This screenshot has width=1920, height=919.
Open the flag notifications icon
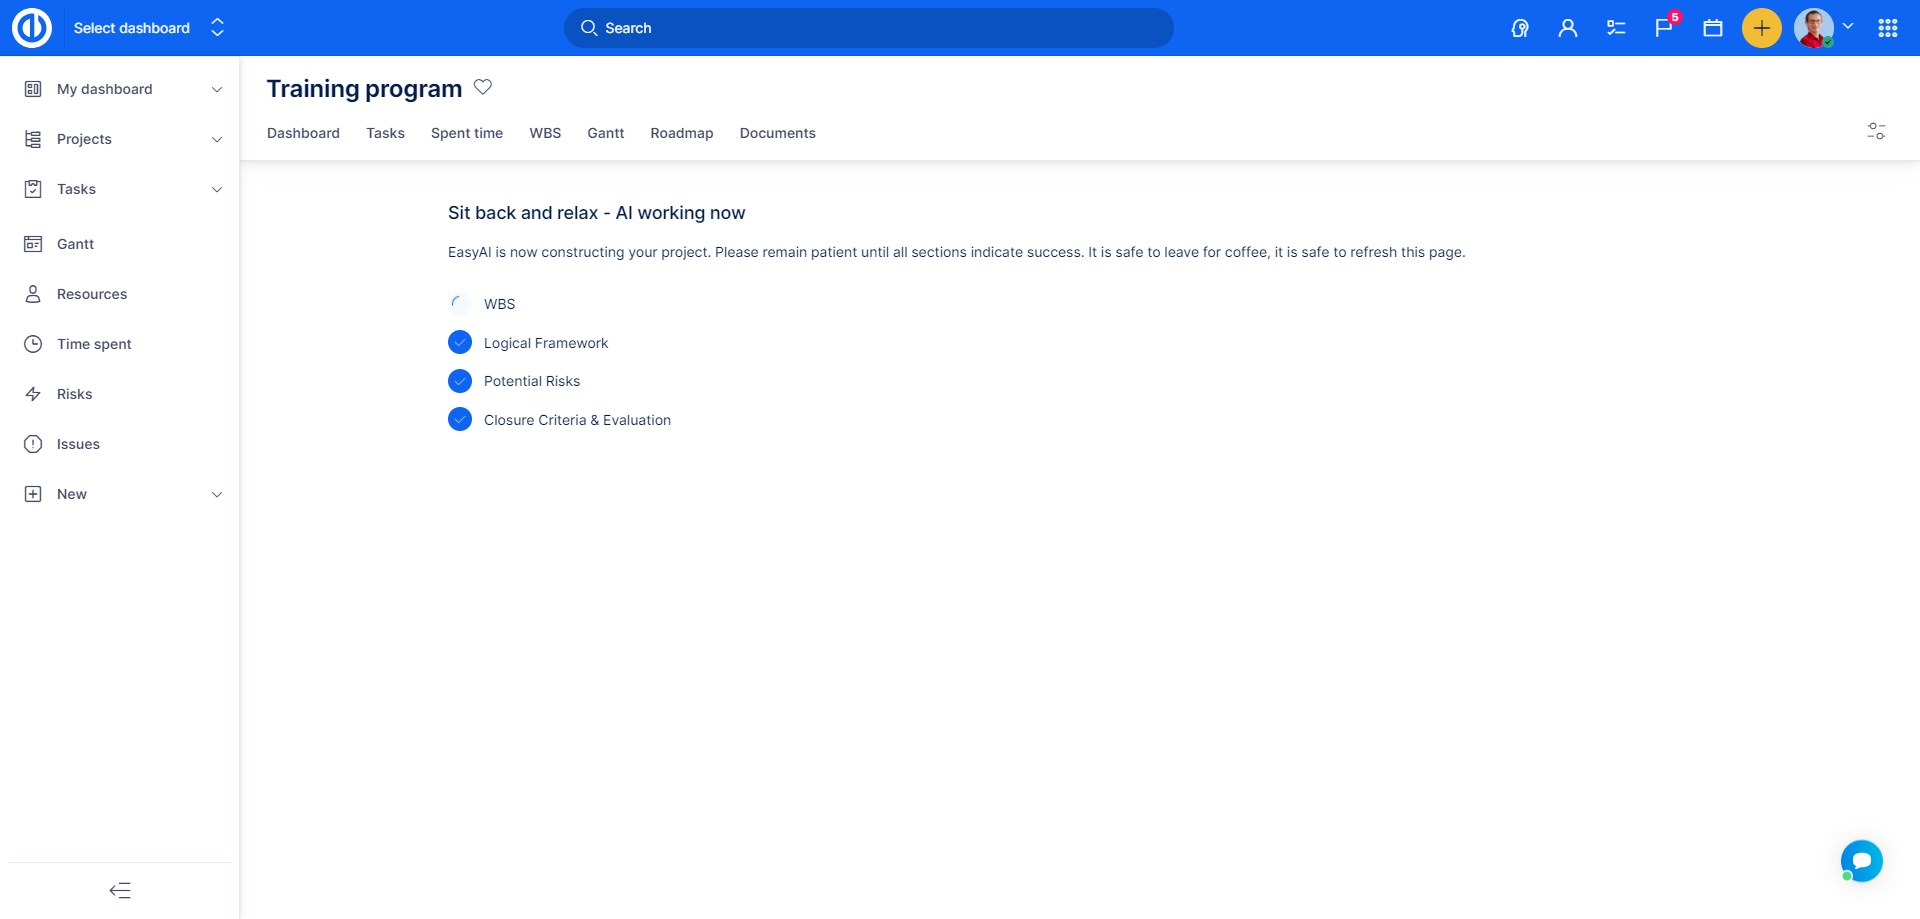1664,28
